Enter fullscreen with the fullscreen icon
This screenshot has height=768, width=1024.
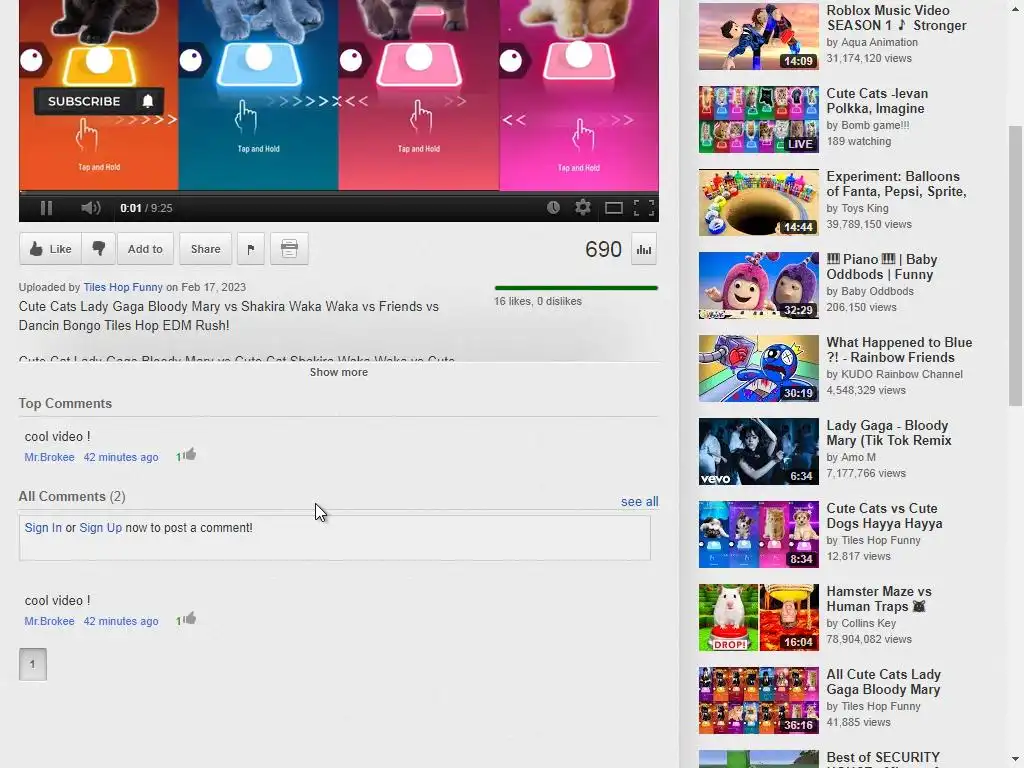644,208
